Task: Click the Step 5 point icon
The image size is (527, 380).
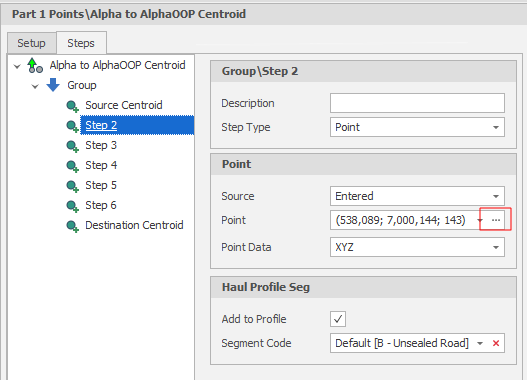Action: tap(72, 186)
